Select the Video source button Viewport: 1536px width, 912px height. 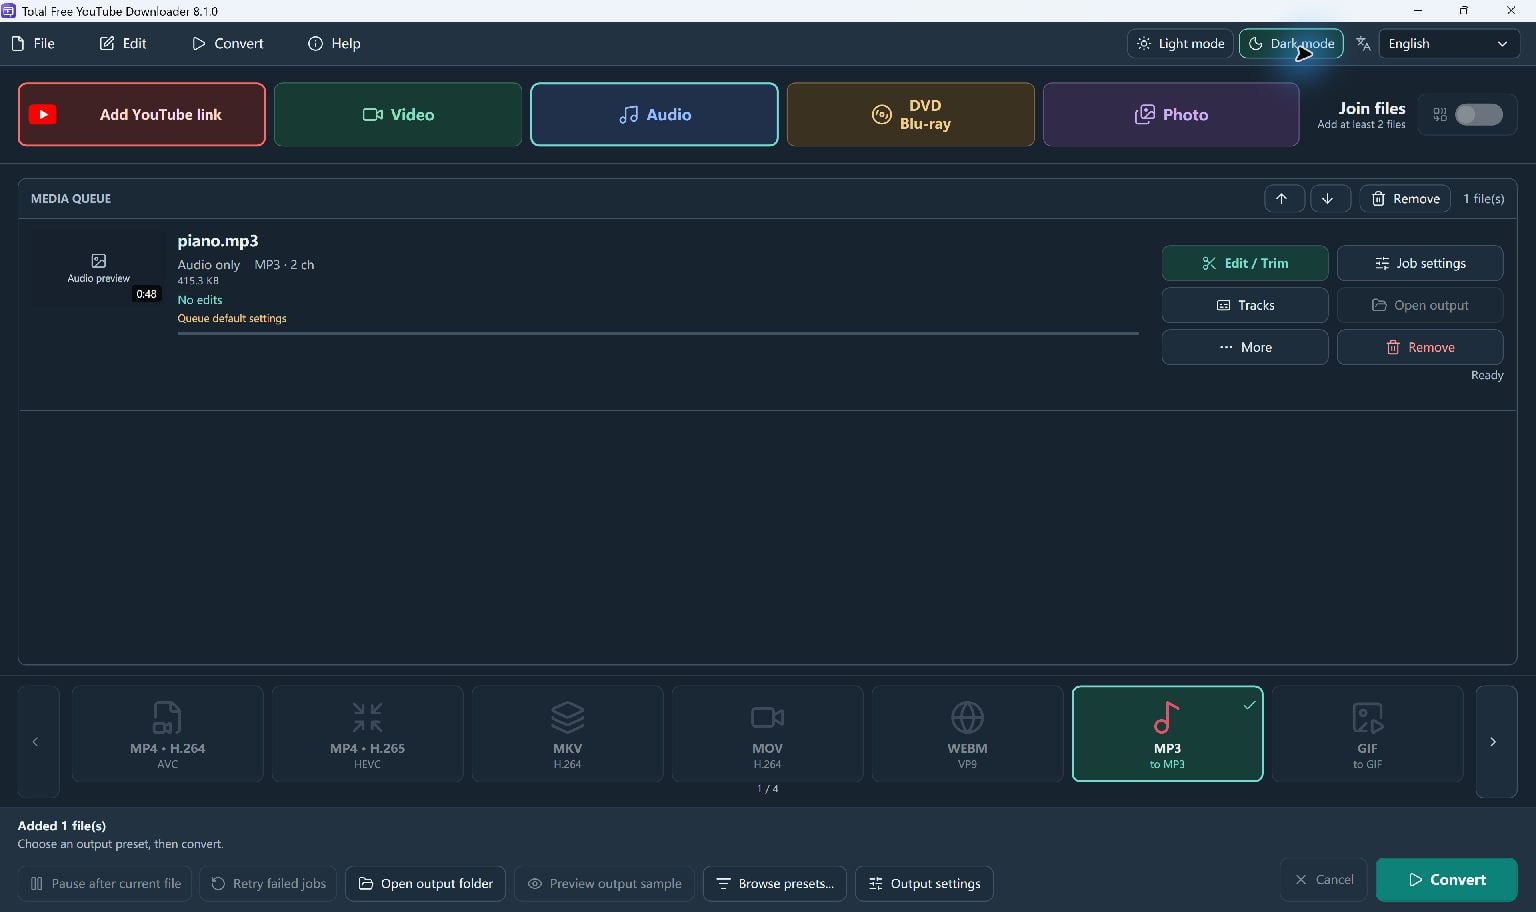pyautogui.click(x=398, y=114)
